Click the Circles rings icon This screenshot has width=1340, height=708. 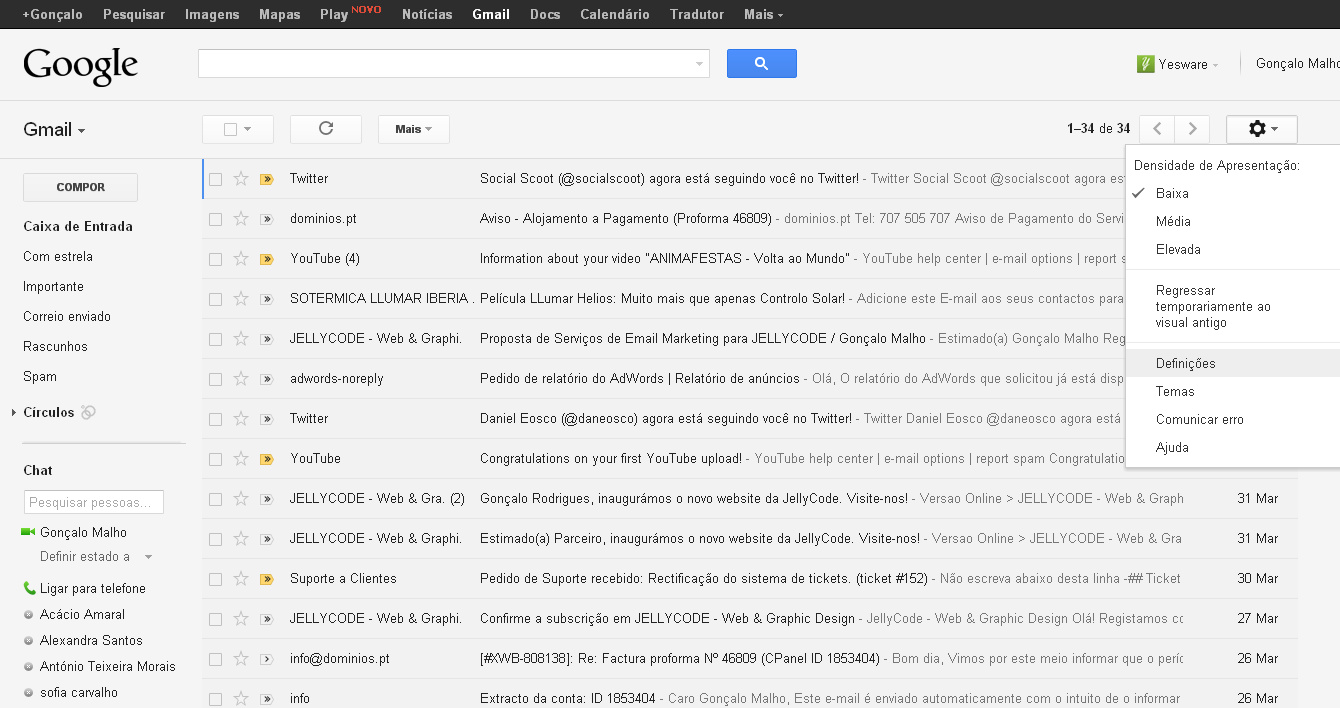pyautogui.click(x=88, y=412)
